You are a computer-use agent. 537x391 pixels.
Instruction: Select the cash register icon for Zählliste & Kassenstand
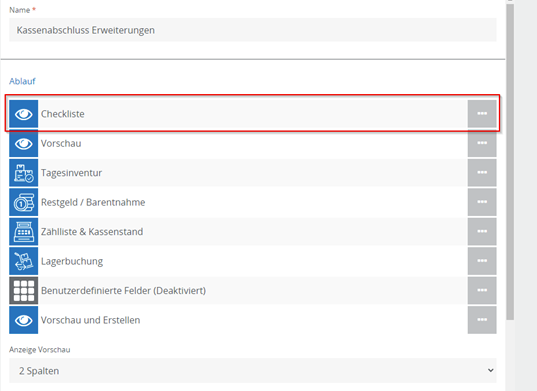[24, 231]
